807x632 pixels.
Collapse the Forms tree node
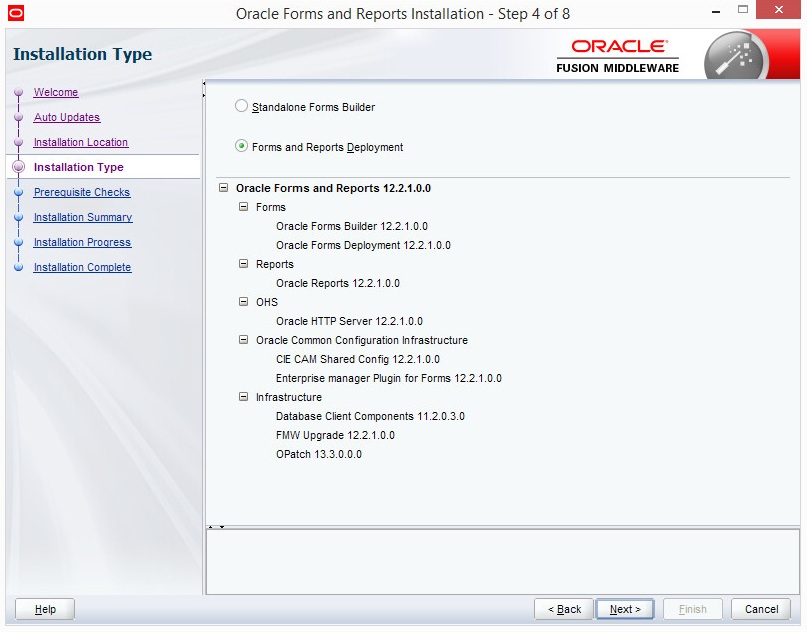coord(243,207)
